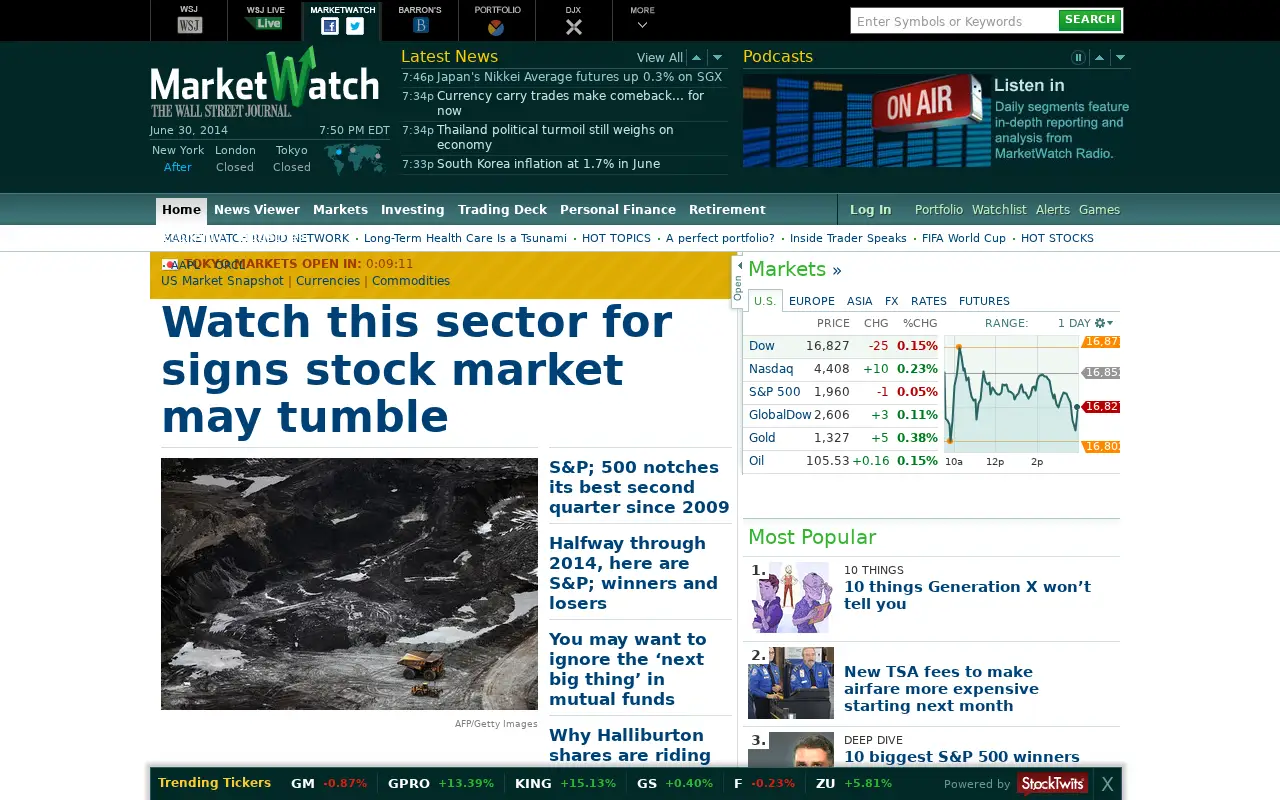Screen dimensions: 1280x800
Task: Switch to the EUROPE markets tab
Action: point(811,301)
